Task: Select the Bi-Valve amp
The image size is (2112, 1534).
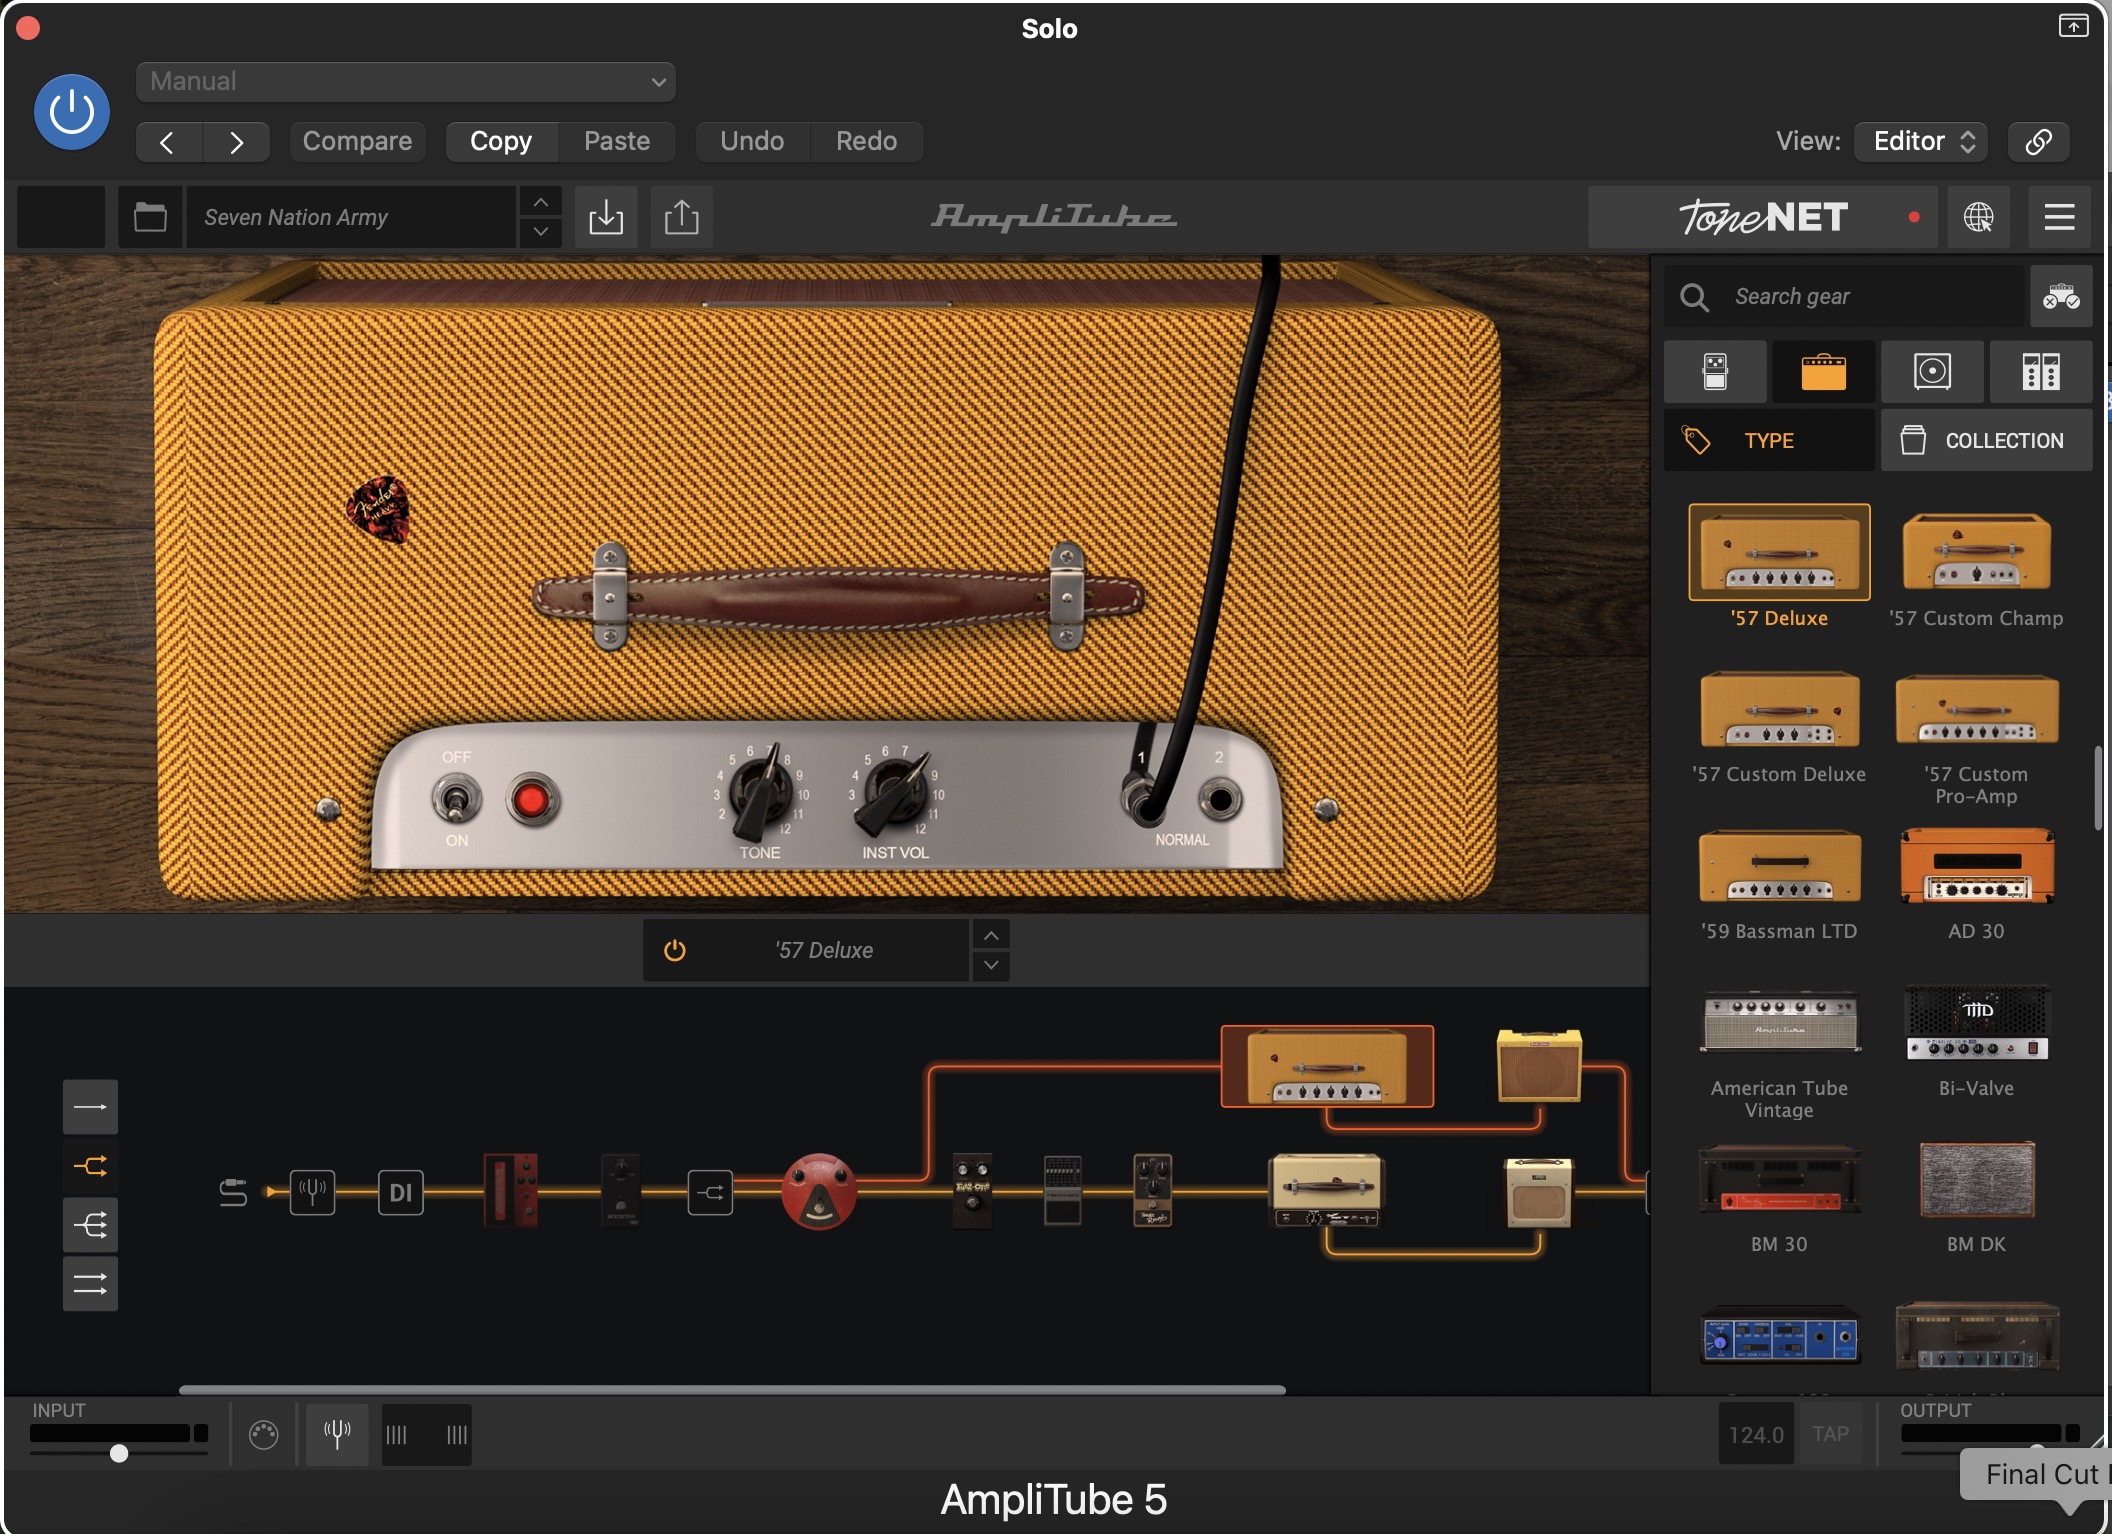Action: tap(1976, 1022)
